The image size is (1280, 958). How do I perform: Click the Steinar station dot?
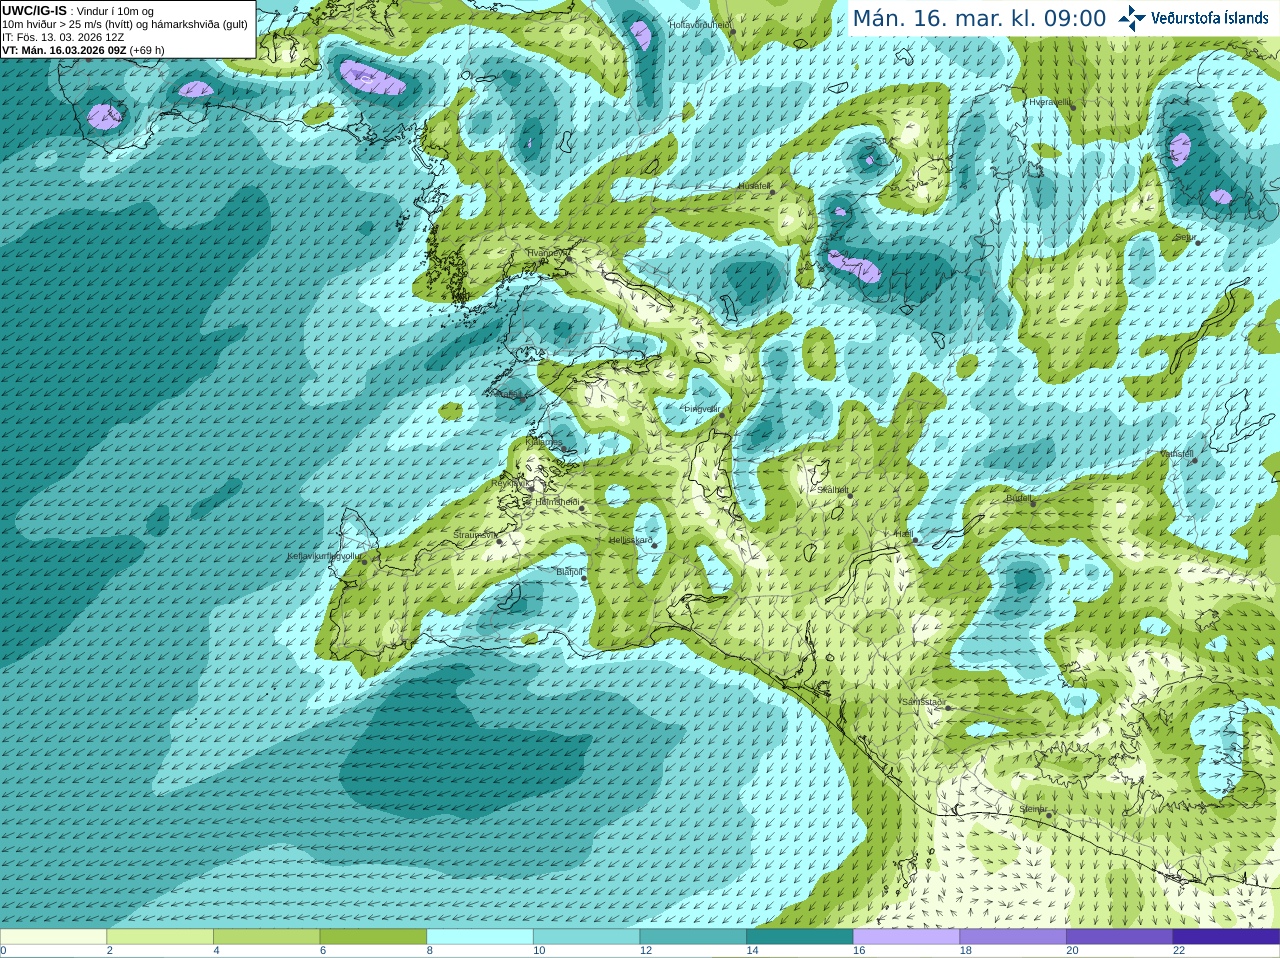1049,815
